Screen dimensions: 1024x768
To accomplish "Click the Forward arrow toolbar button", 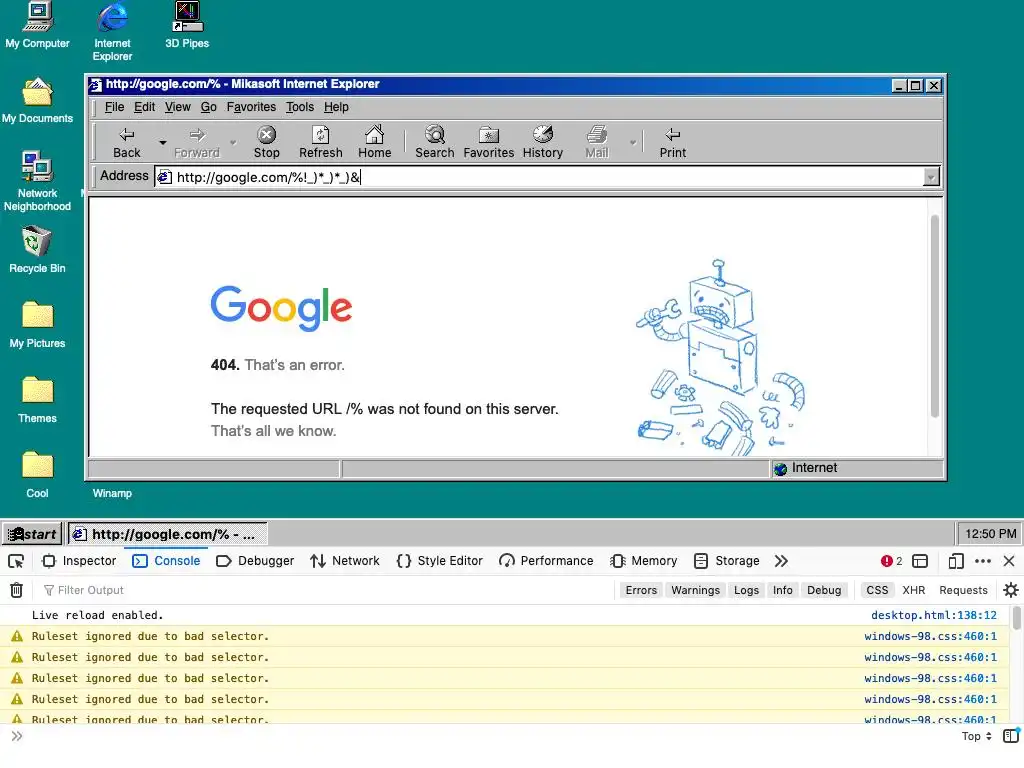I will click(x=197, y=142).
